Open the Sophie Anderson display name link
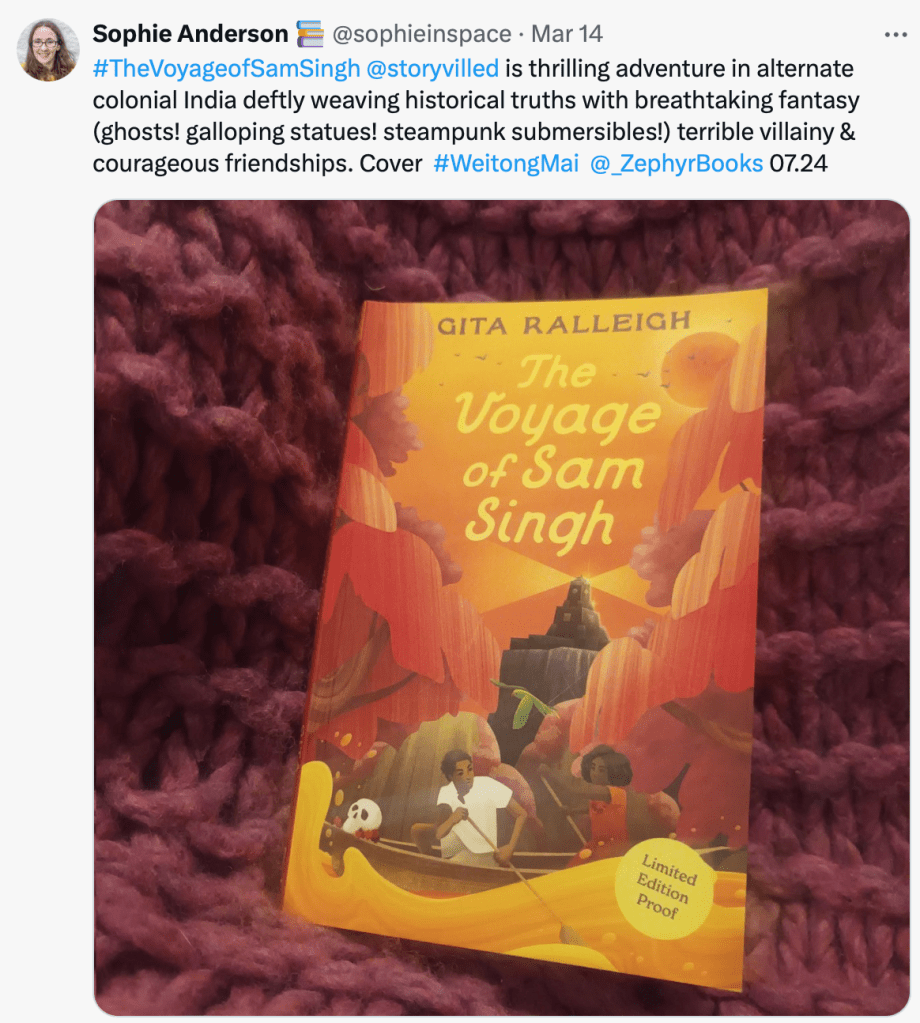This screenshot has width=920, height=1023. (190, 34)
